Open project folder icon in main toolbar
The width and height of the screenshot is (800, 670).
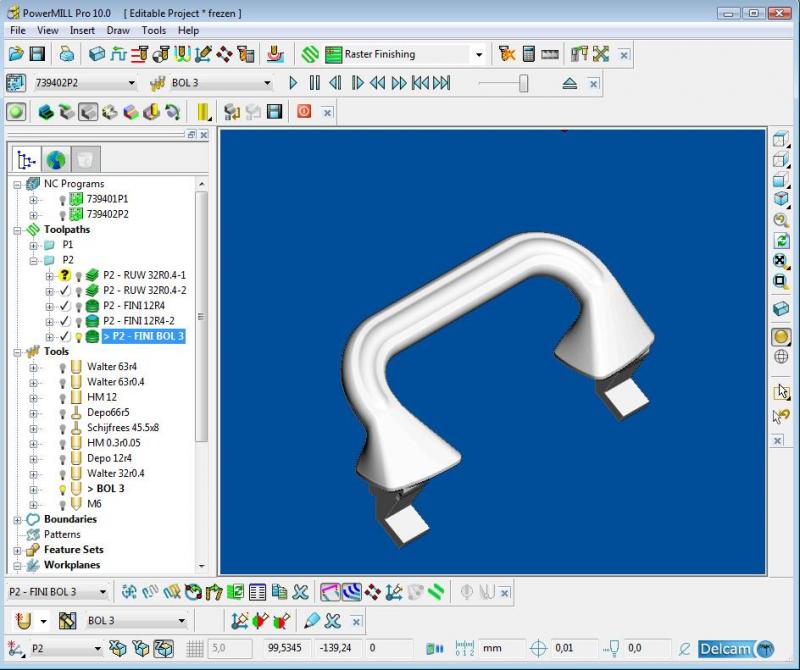(x=16, y=54)
